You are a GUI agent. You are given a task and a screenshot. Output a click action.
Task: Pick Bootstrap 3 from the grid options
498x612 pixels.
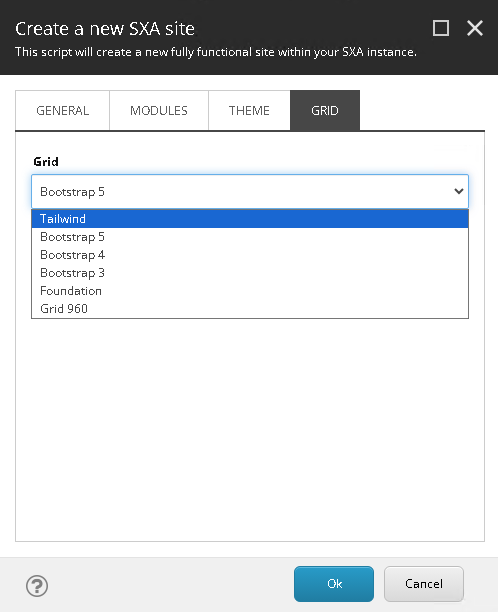(x=250, y=273)
